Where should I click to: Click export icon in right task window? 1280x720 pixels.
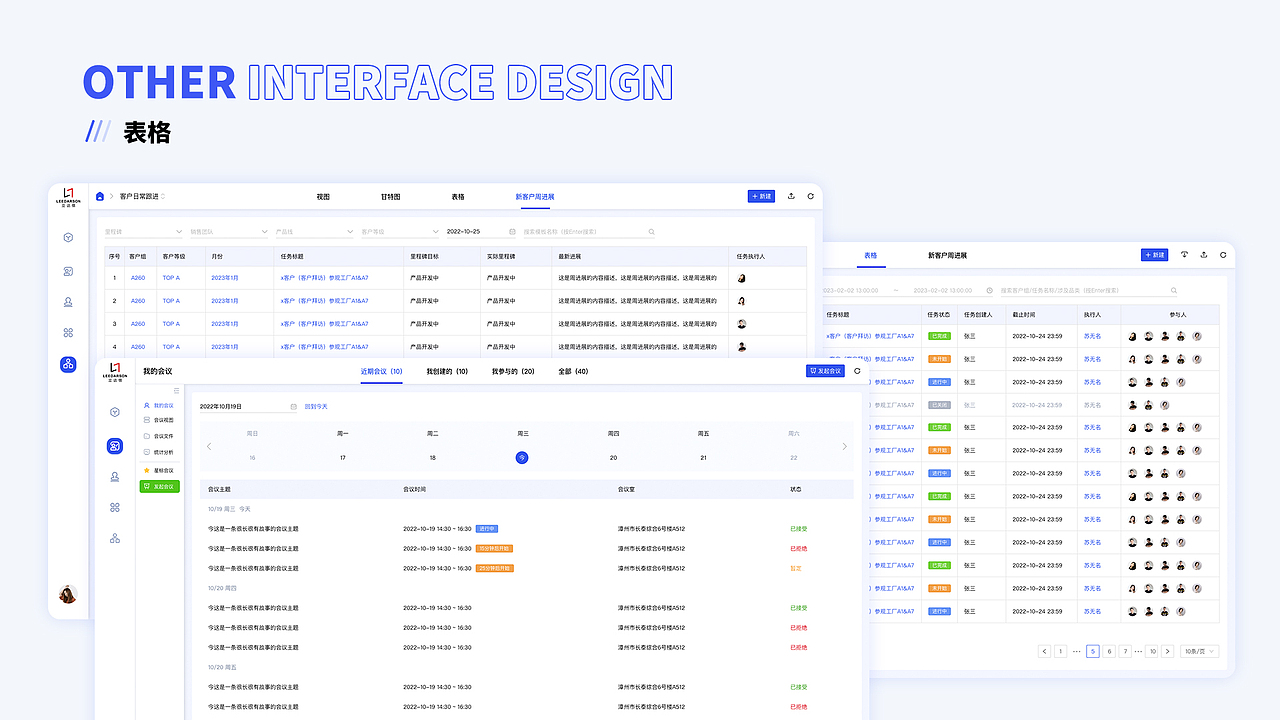[1204, 255]
